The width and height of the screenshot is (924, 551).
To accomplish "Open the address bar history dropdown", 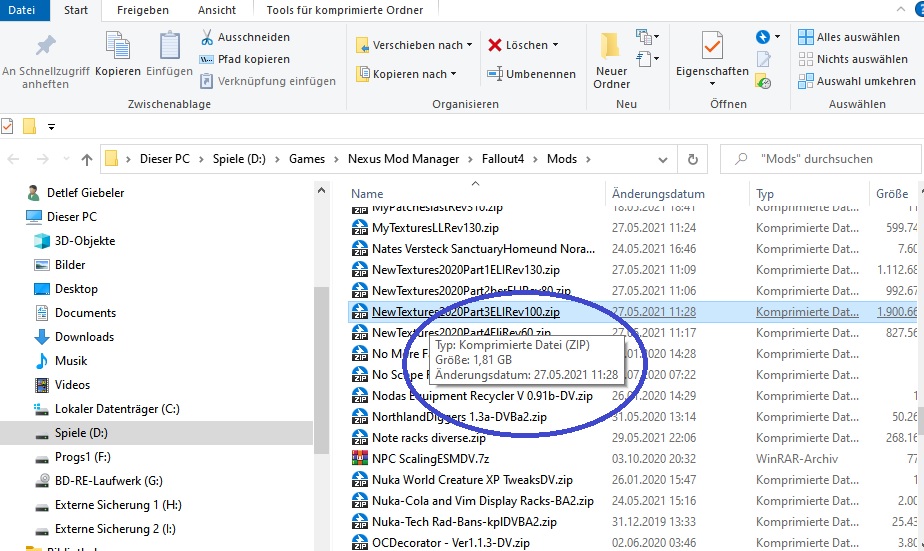I will (x=665, y=159).
